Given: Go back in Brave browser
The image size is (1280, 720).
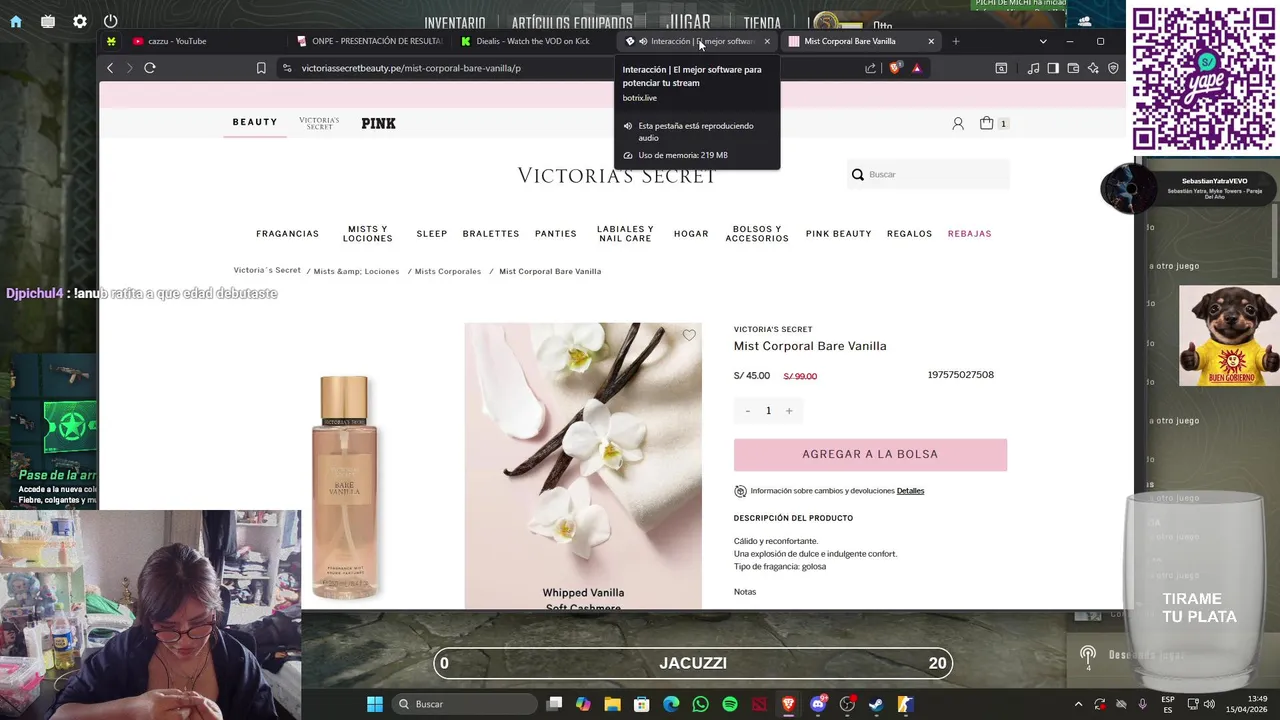Looking at the screenshot, I should tap(110, 68).
